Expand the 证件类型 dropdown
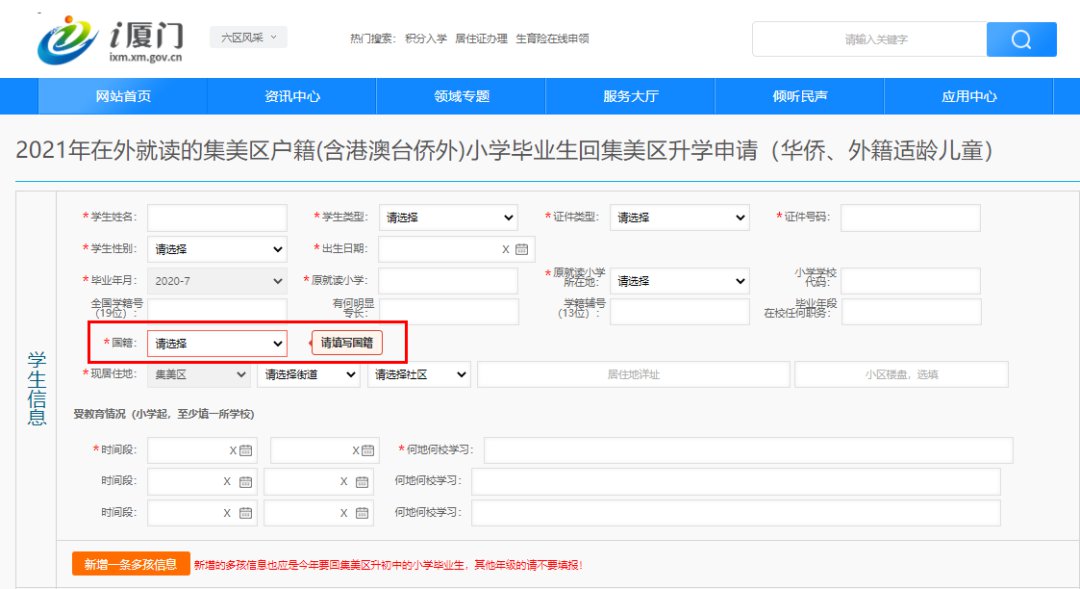 (679, 218)
